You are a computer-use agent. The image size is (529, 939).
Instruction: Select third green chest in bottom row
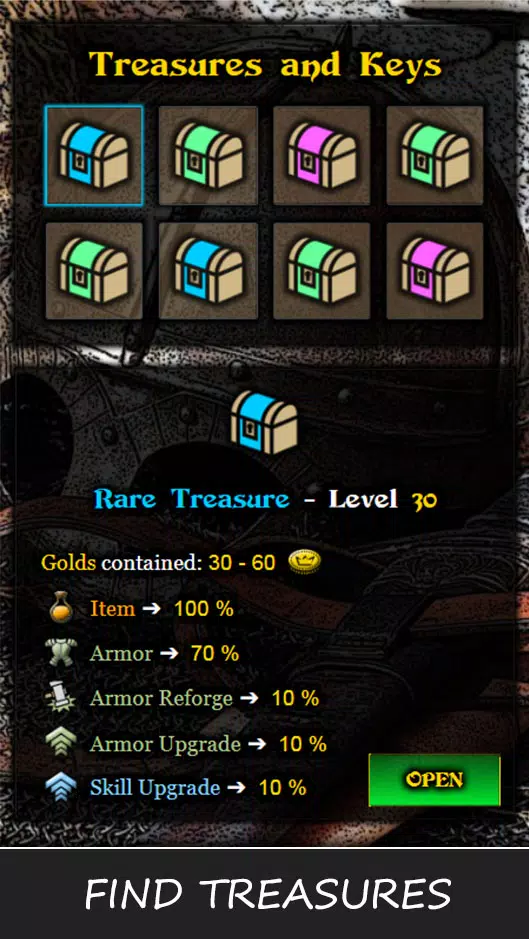tap(322, 271)
